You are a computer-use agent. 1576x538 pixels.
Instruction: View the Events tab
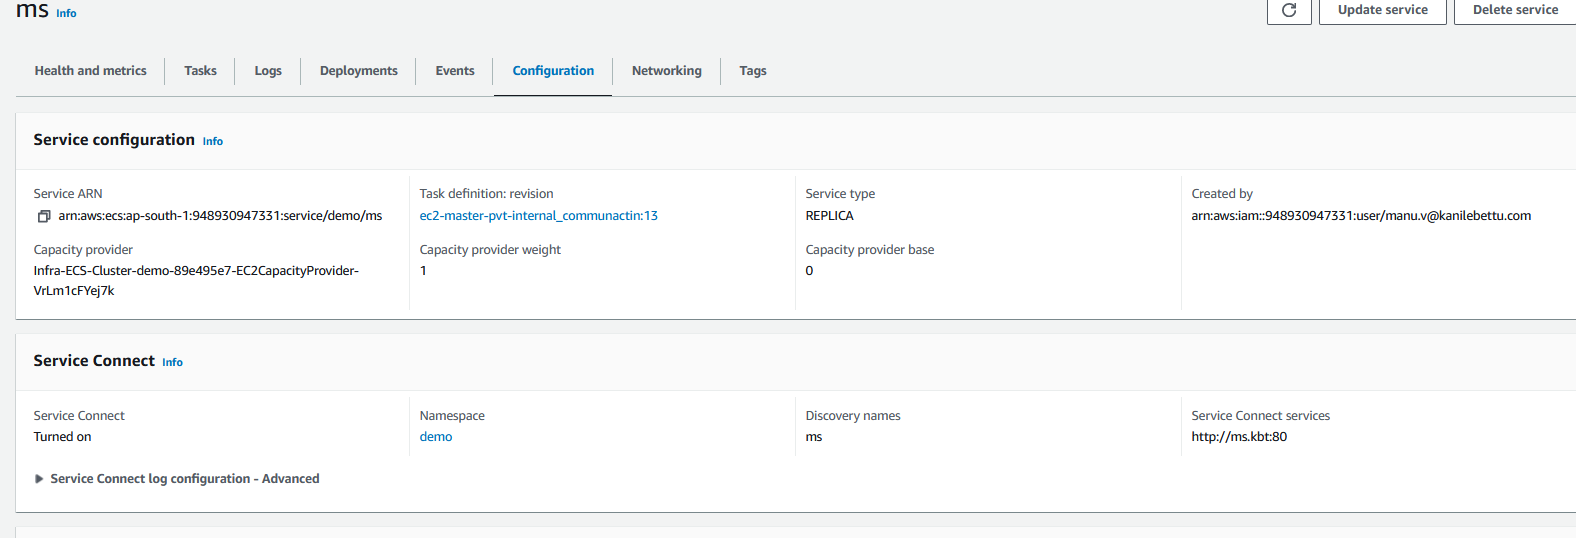tap(455, 71)
